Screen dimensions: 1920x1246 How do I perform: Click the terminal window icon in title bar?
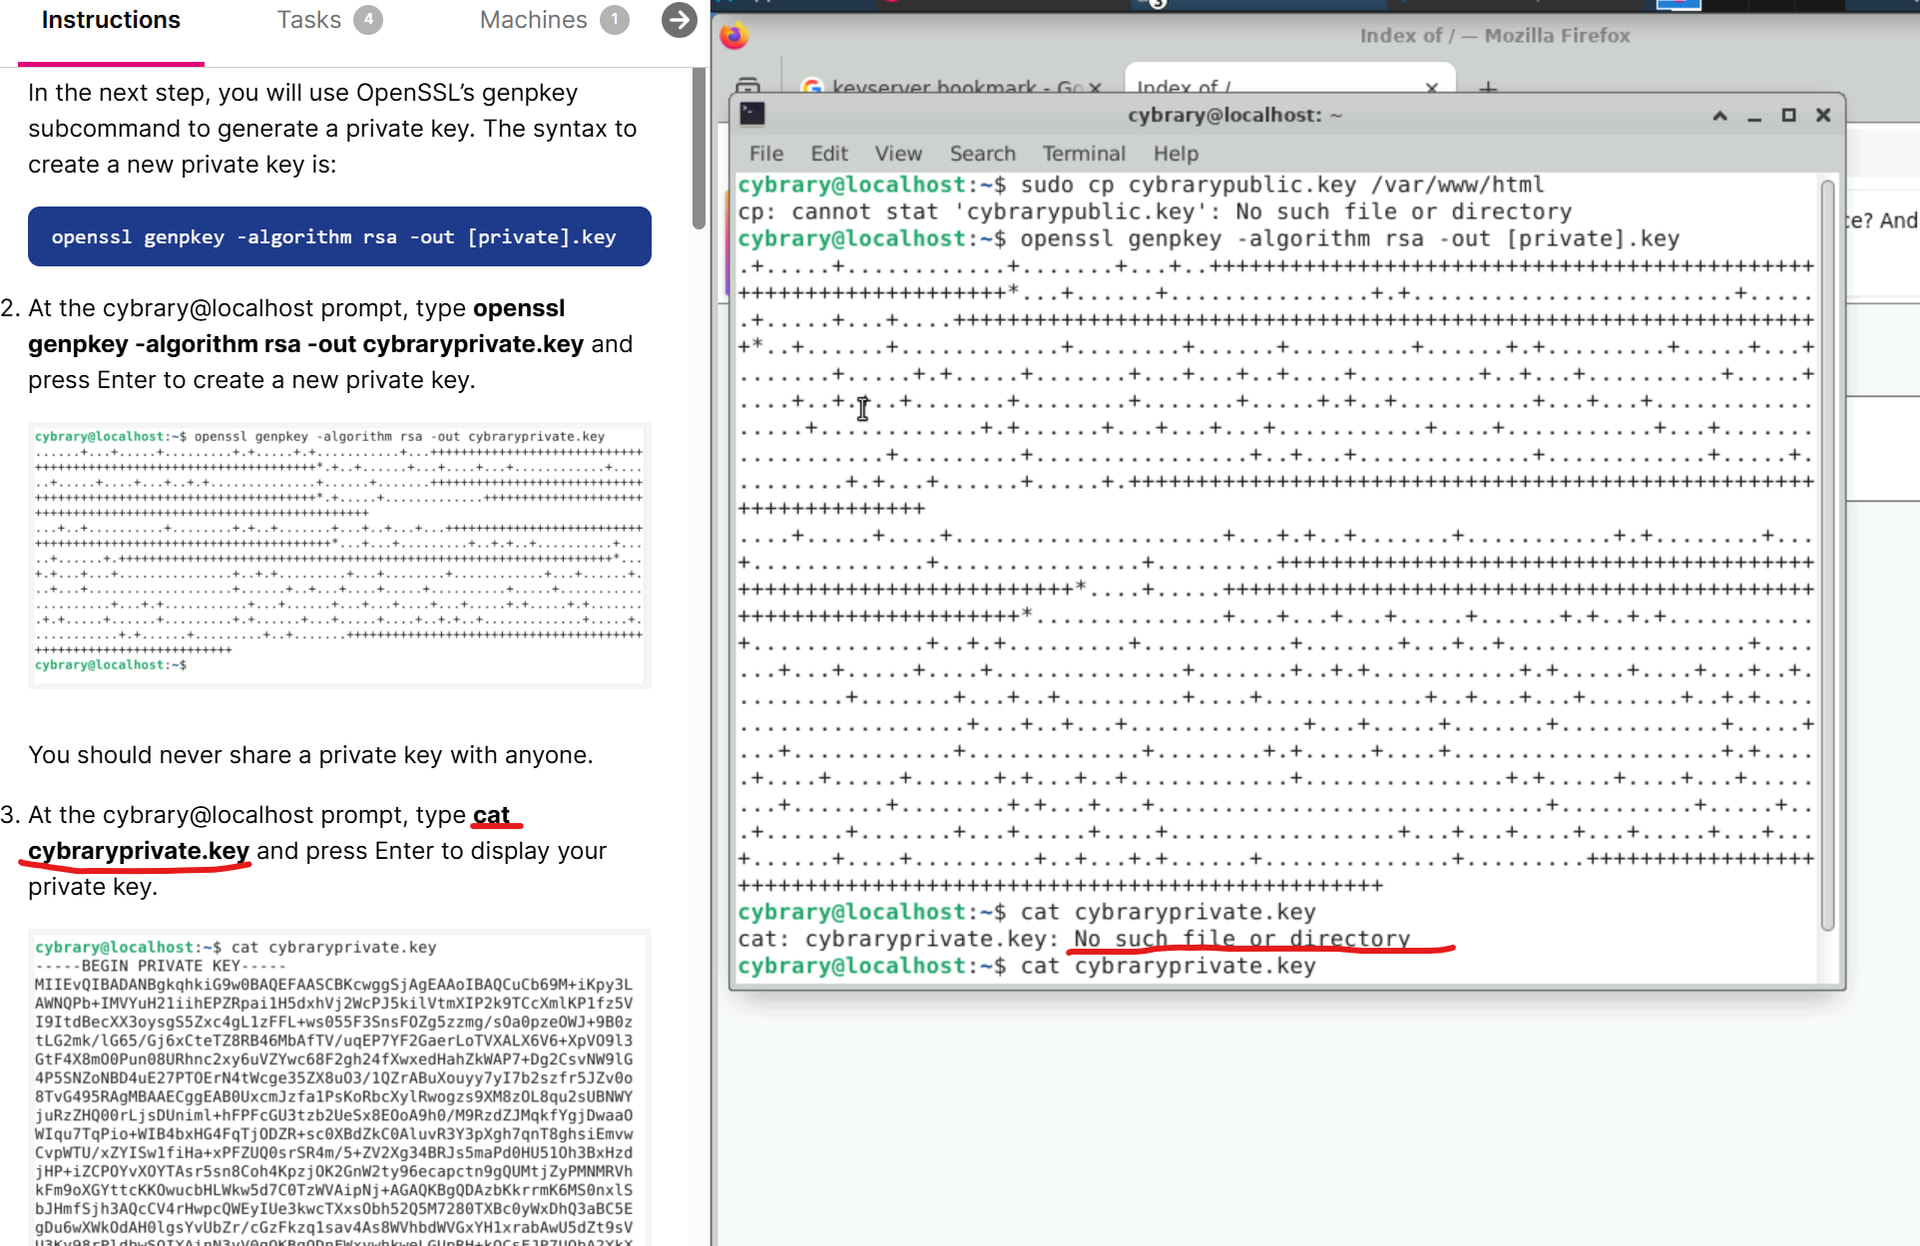pos(752,115)
